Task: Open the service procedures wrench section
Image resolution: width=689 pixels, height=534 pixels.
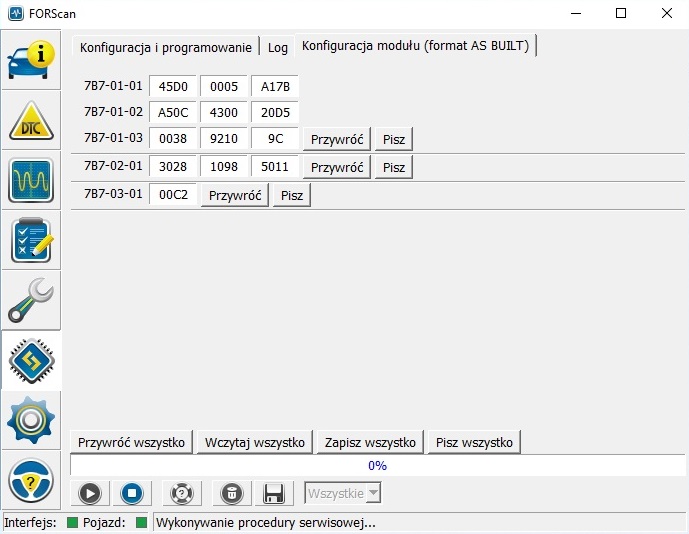Action: tap(31, 301)
